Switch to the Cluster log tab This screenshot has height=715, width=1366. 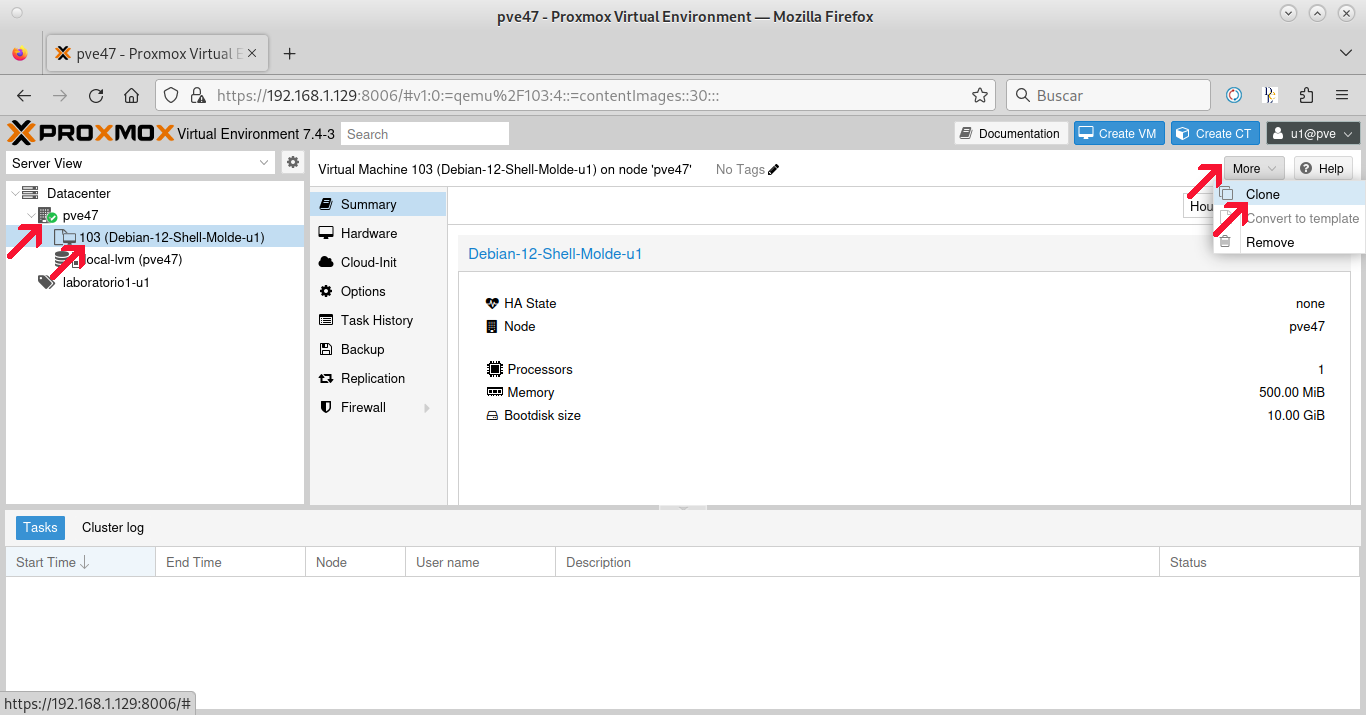pos(113,527)
